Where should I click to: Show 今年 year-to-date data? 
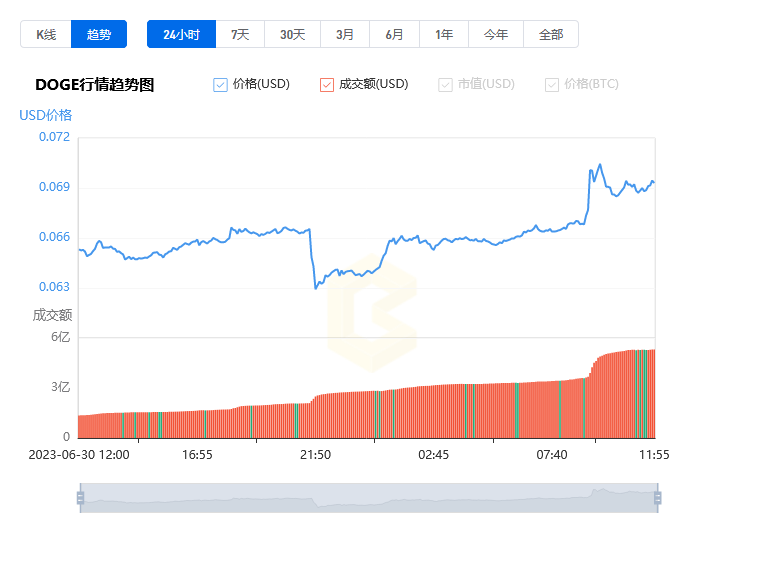tap(496, 34)
